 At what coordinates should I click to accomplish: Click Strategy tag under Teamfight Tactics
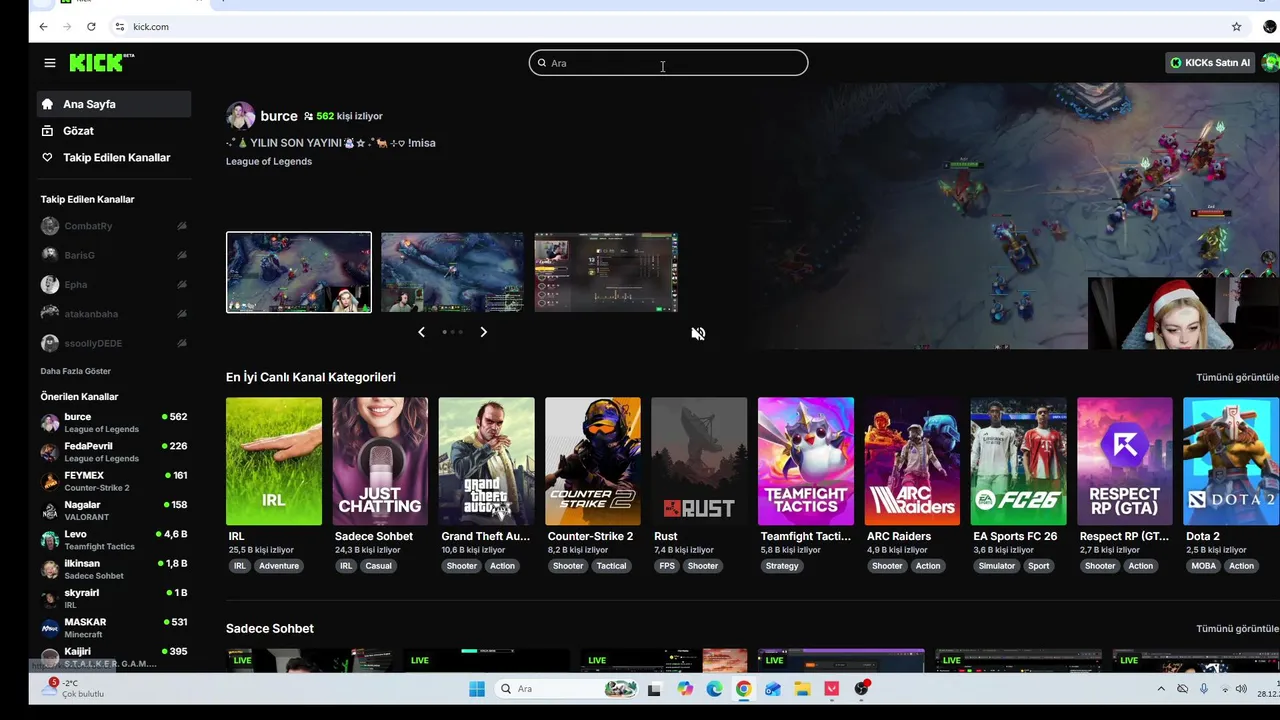pyautogui.click(x=782, y=566)
